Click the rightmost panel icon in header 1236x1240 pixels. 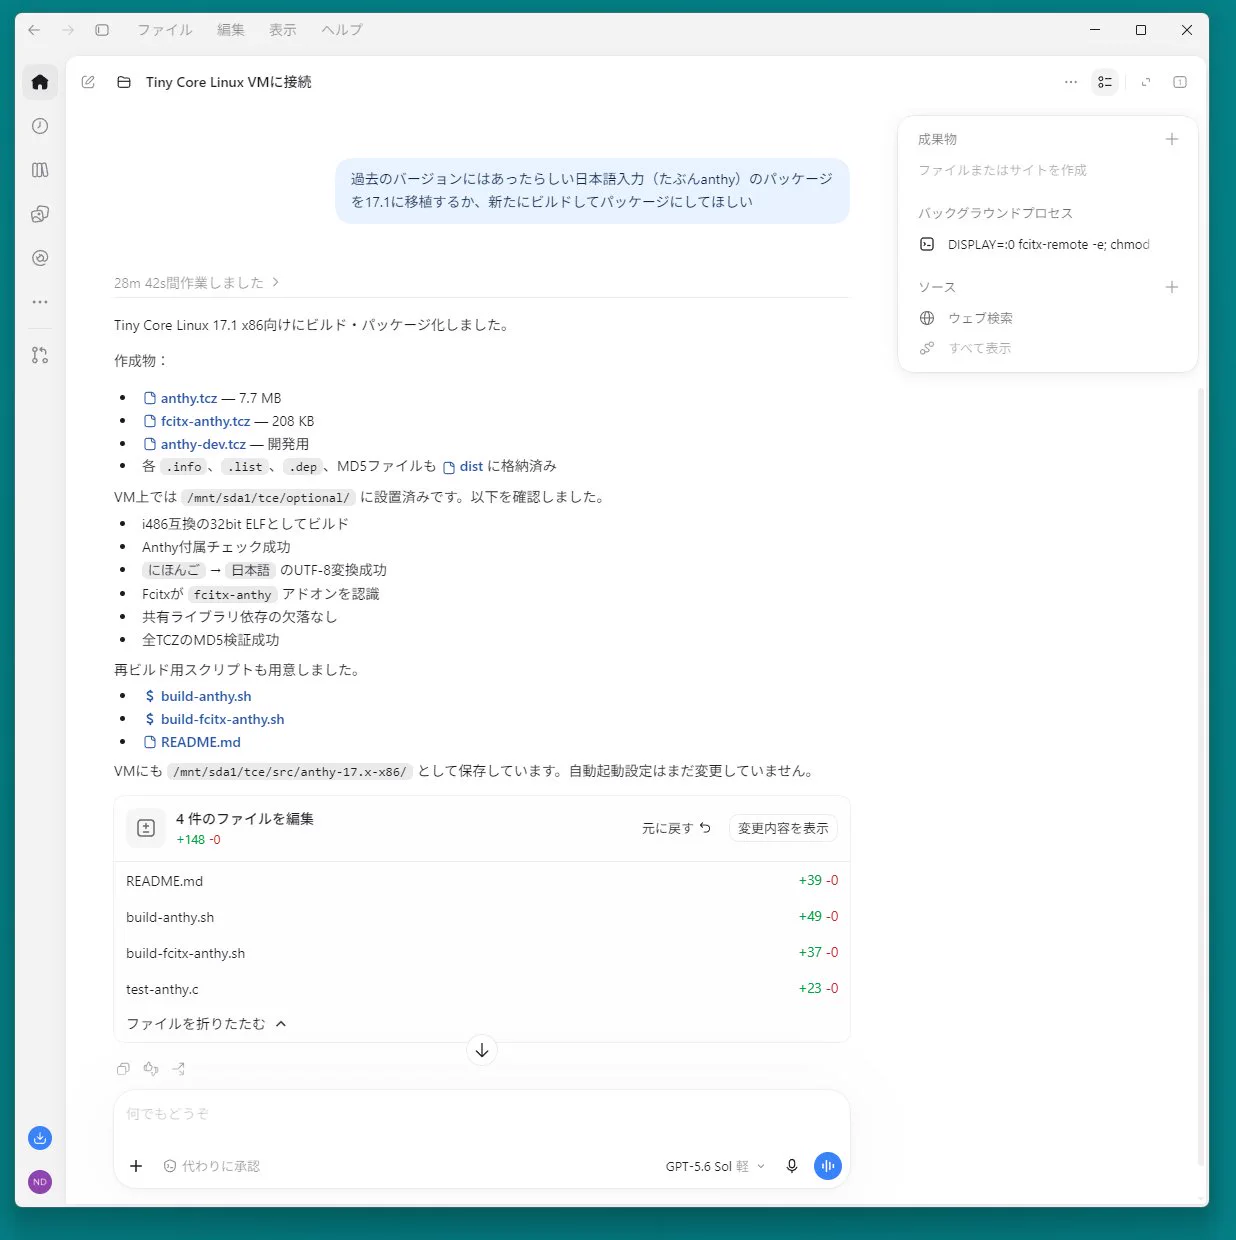tap(1180, 82)
